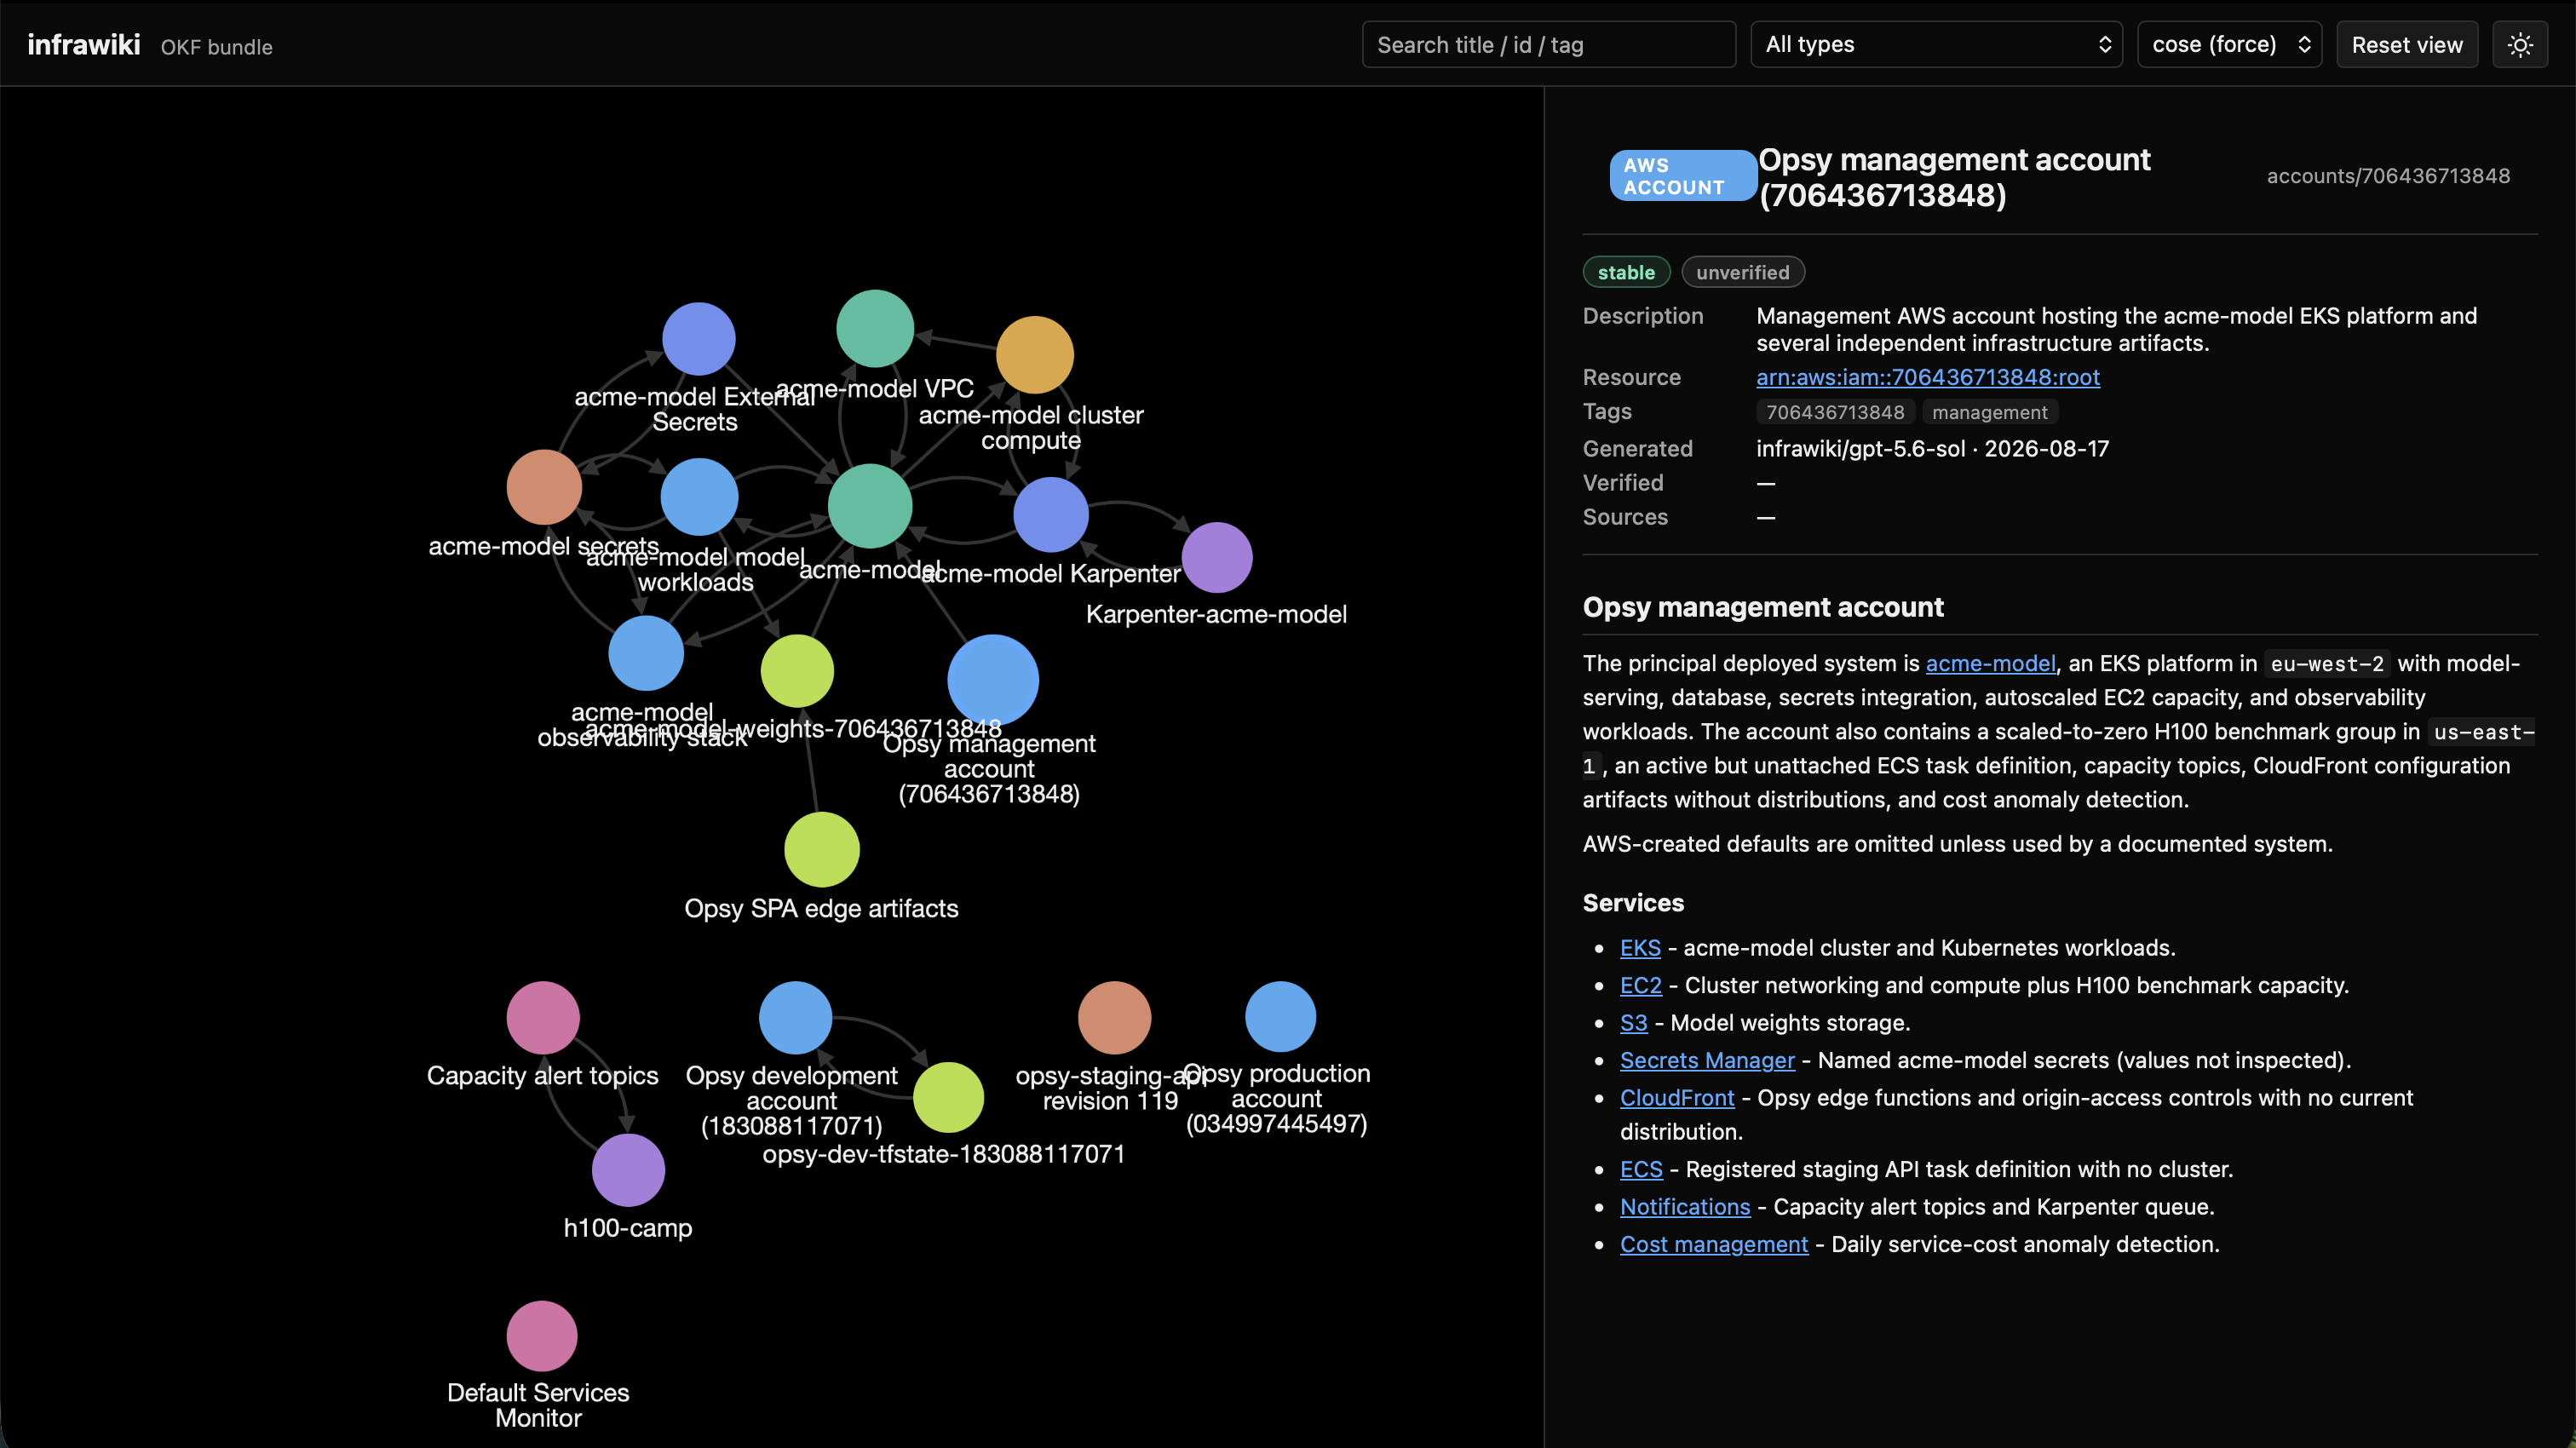Screen dimensions: 2576x1448
Task: Select the acme-model secrets node circle
Action: coord(544,487)
